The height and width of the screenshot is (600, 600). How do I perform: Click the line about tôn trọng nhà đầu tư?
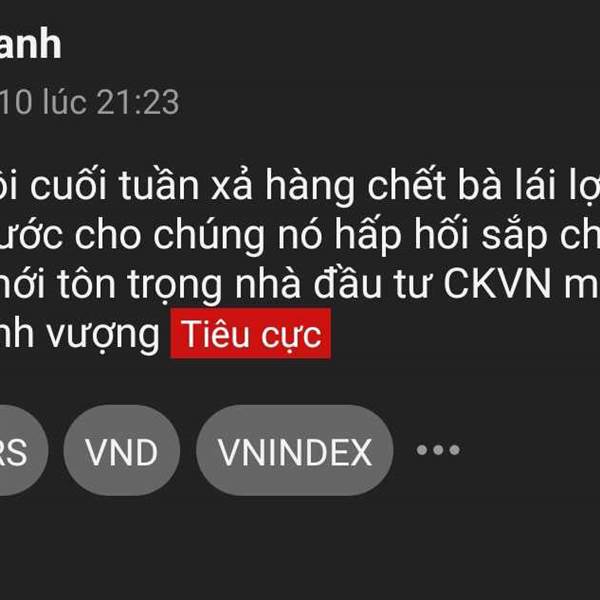300,285
